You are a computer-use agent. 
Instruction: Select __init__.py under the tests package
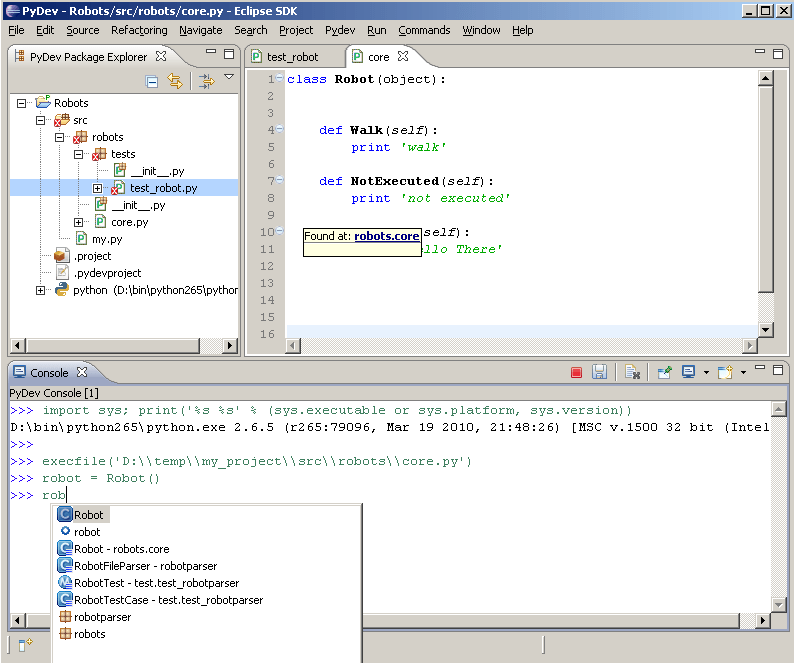[x=157, y=171]
